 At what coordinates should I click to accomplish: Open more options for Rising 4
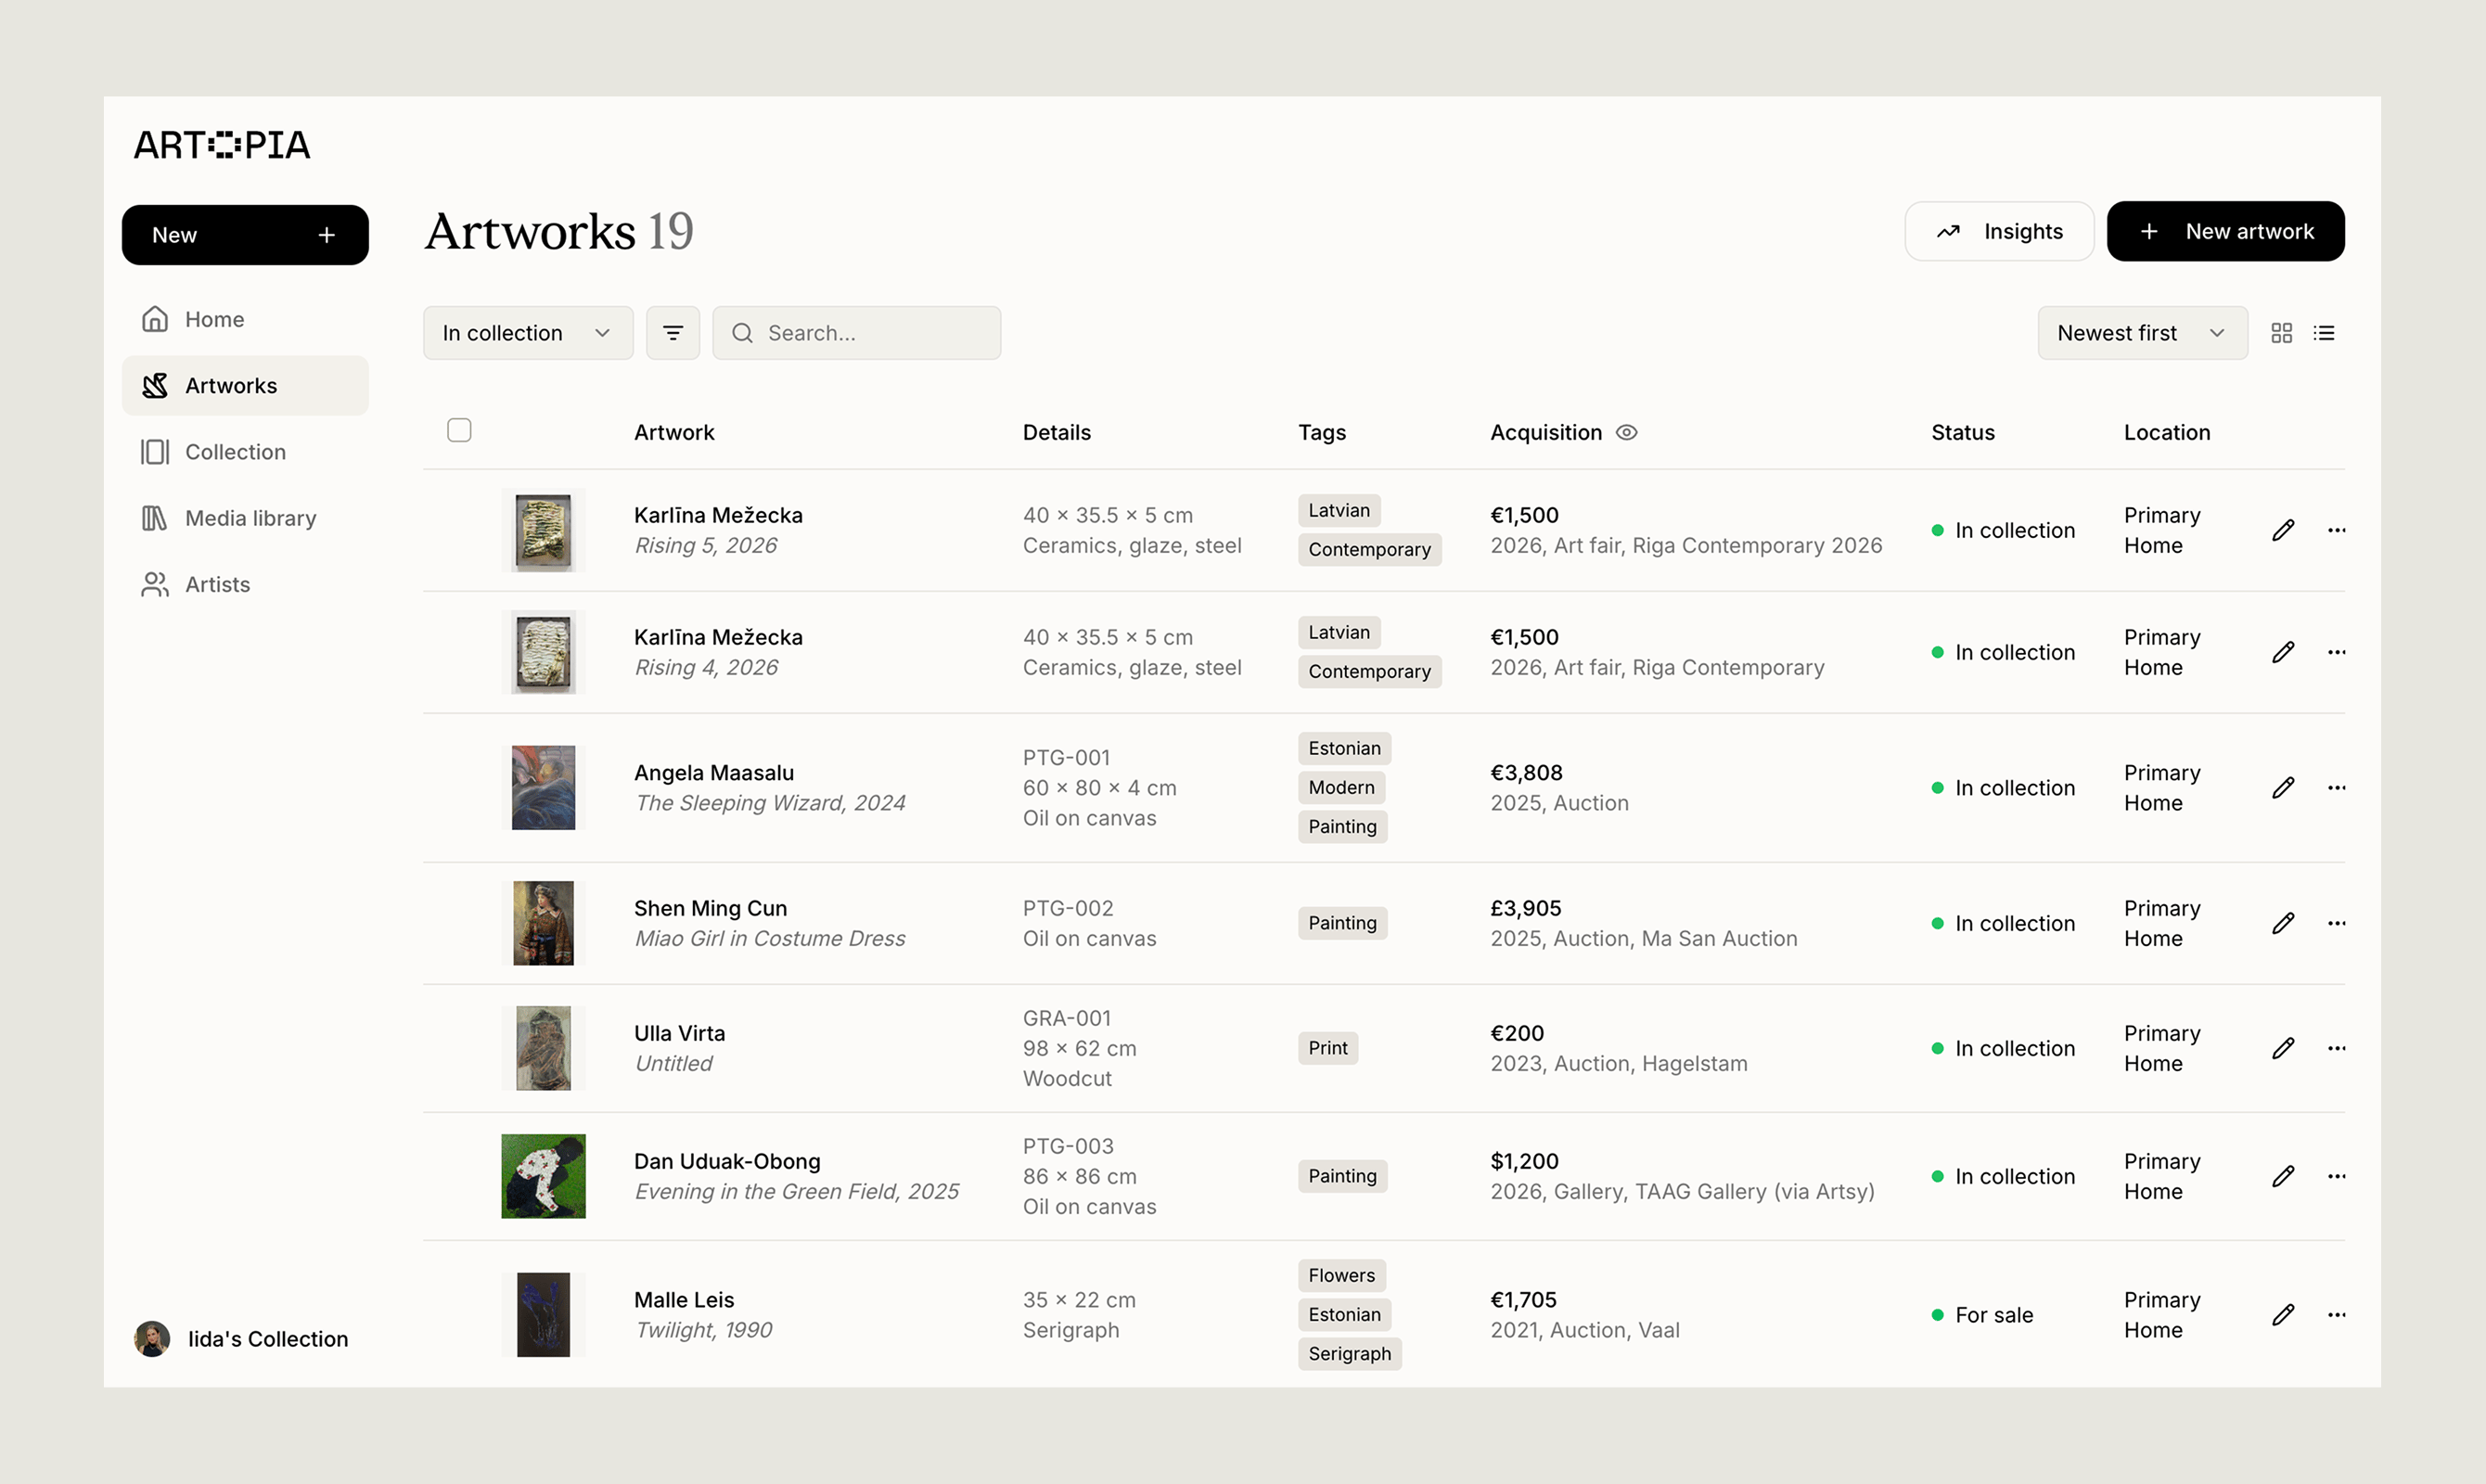[x=2336, y=652]
